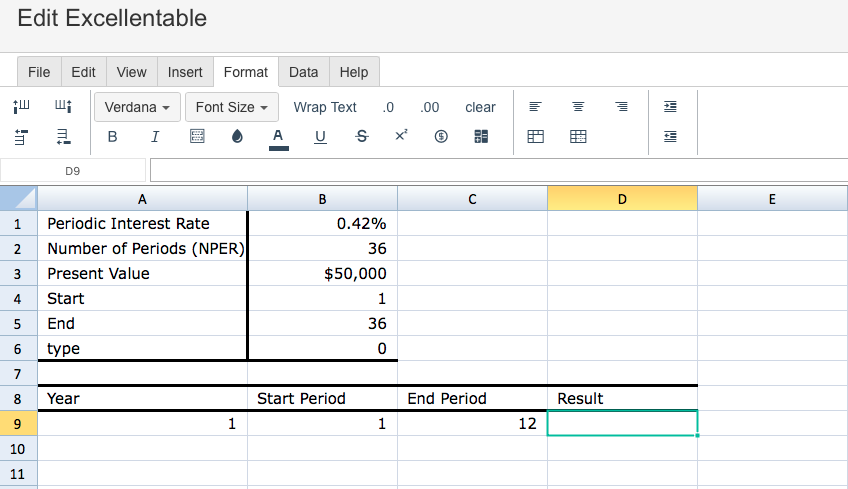Open the cell background fill droplet
The width and height of the screenshot is (848, 489).
[237, 137]
